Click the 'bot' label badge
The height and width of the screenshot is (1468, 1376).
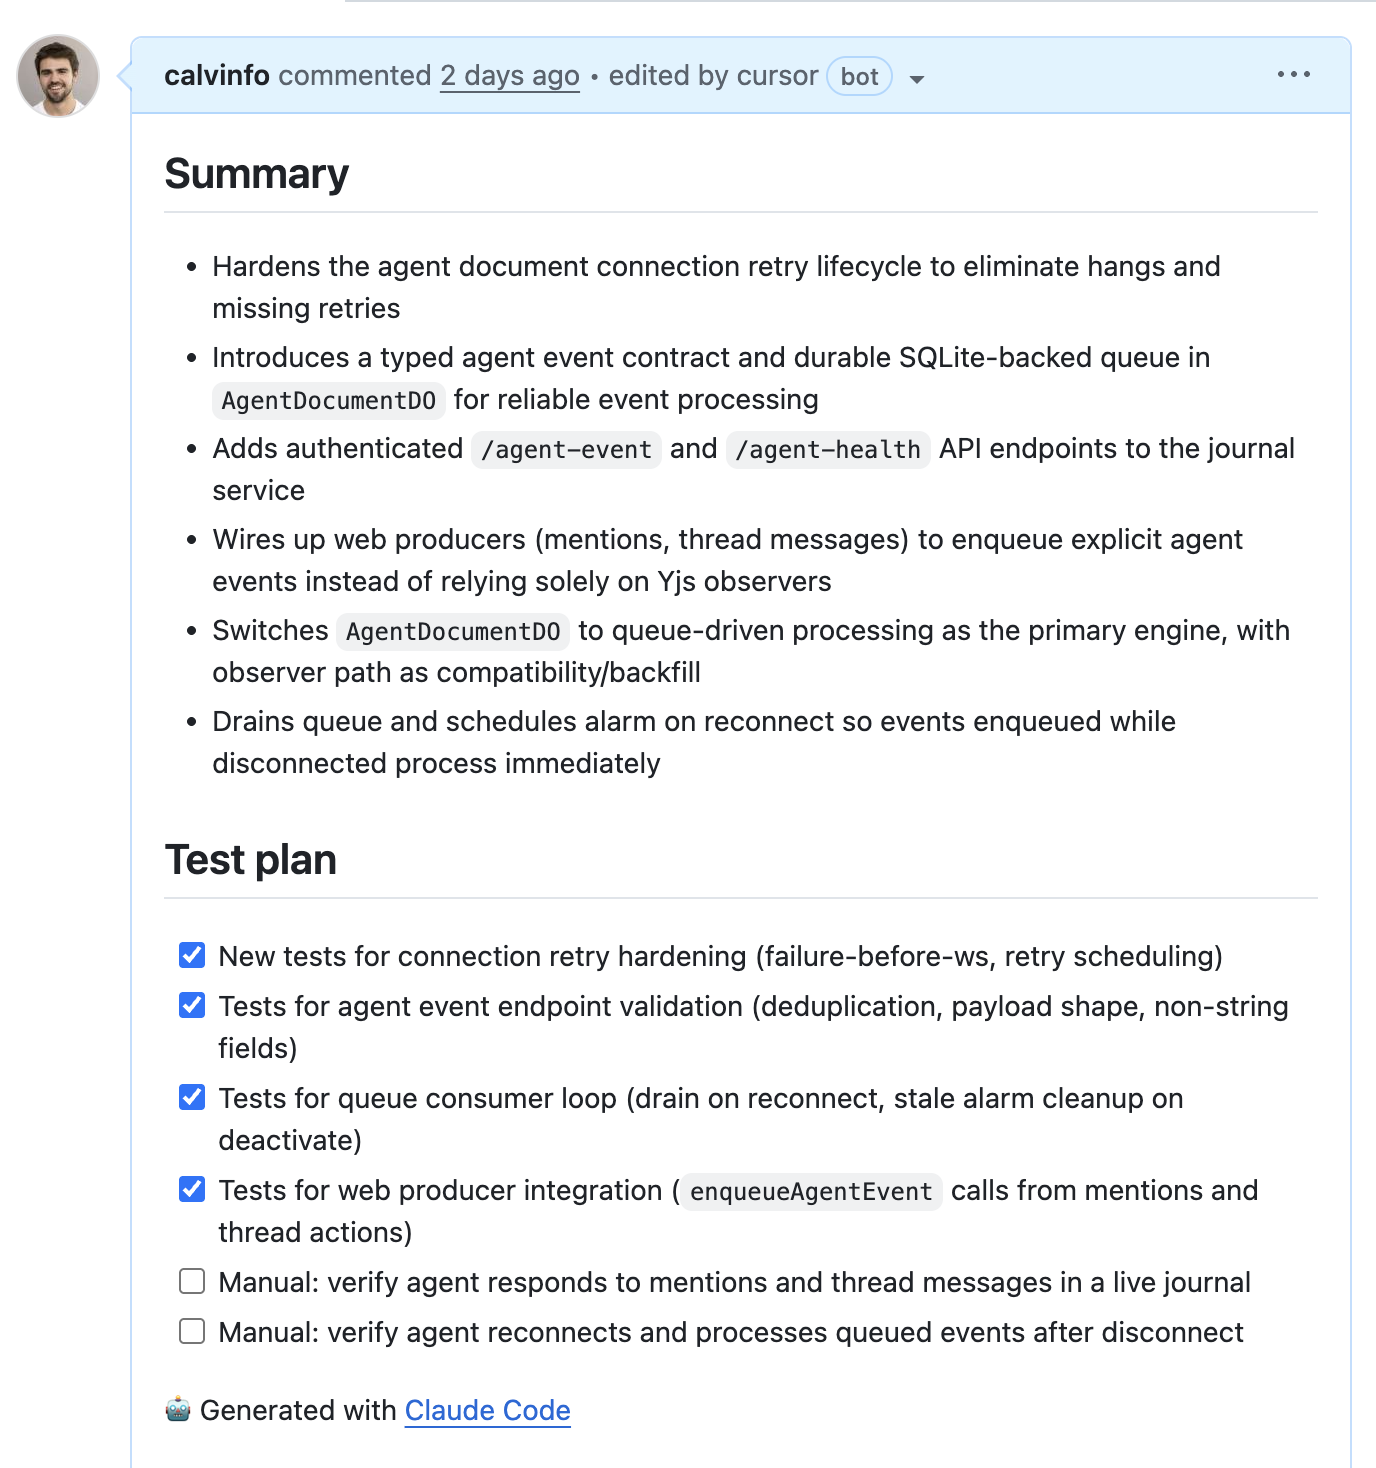pos(859,77)
